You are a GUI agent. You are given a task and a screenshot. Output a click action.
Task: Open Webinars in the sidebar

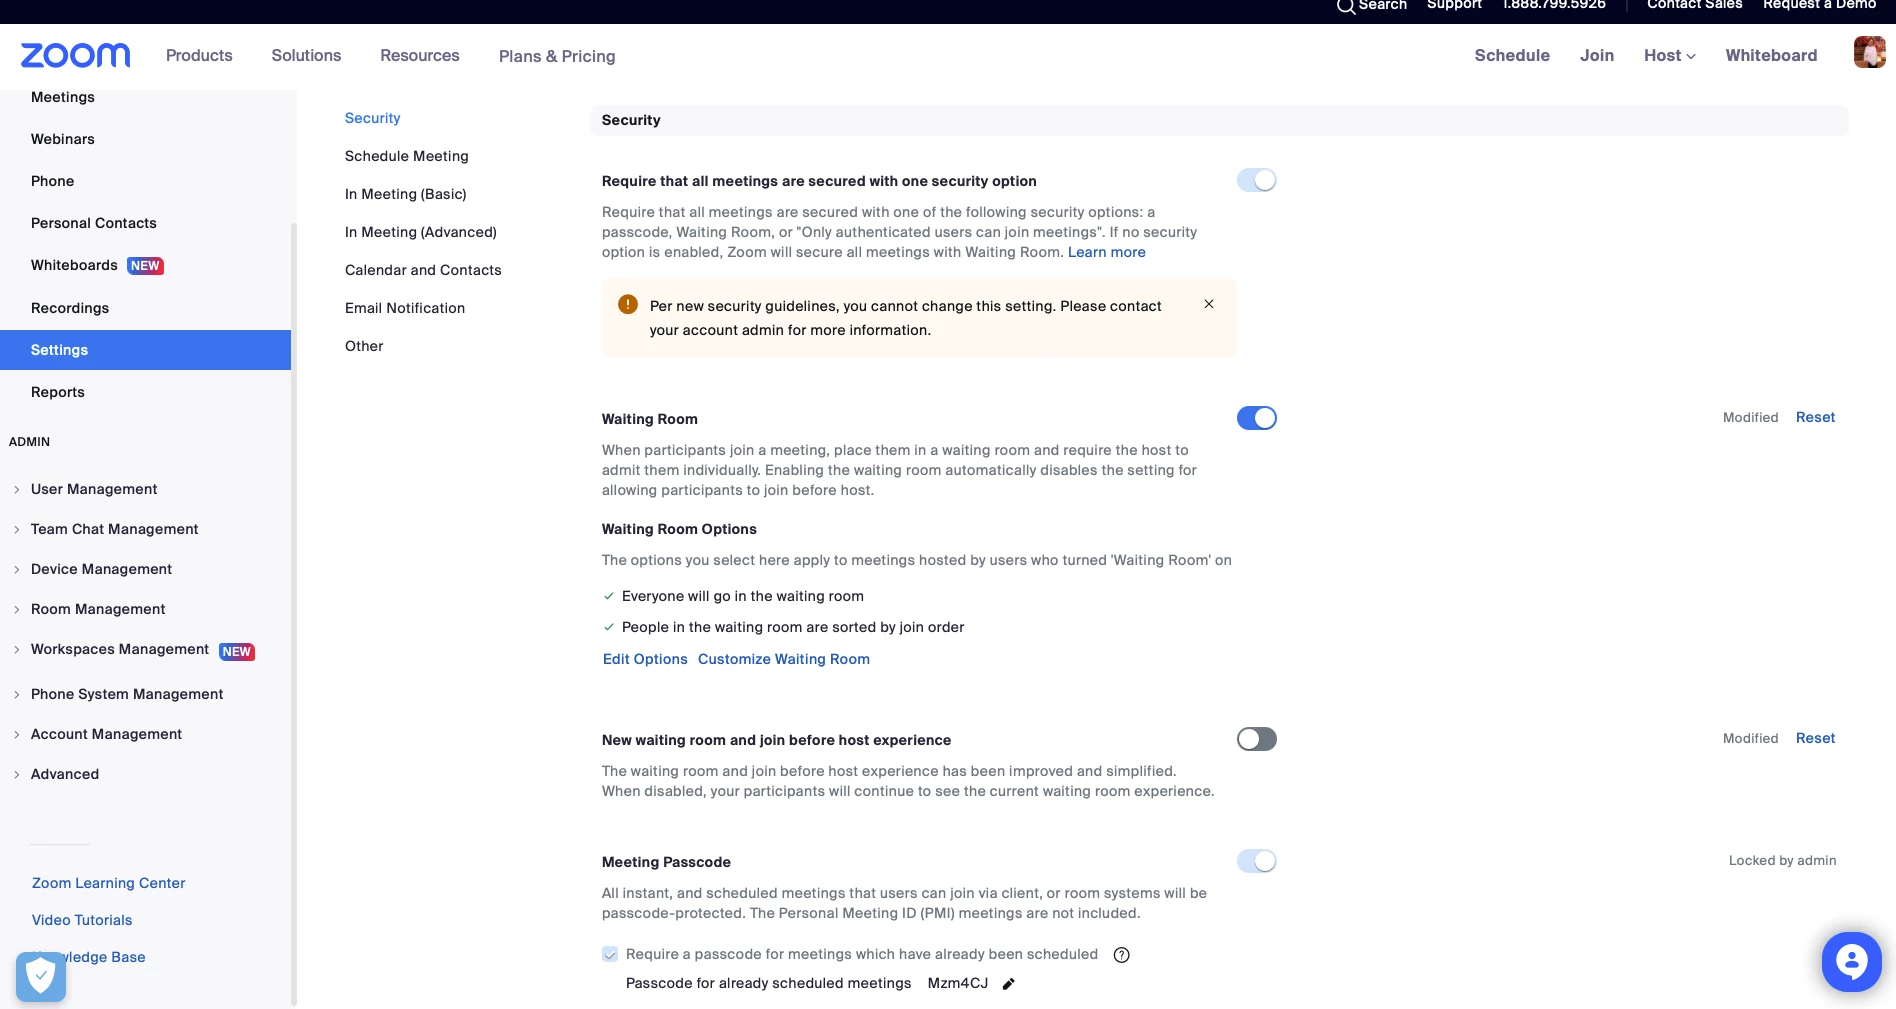63,139
